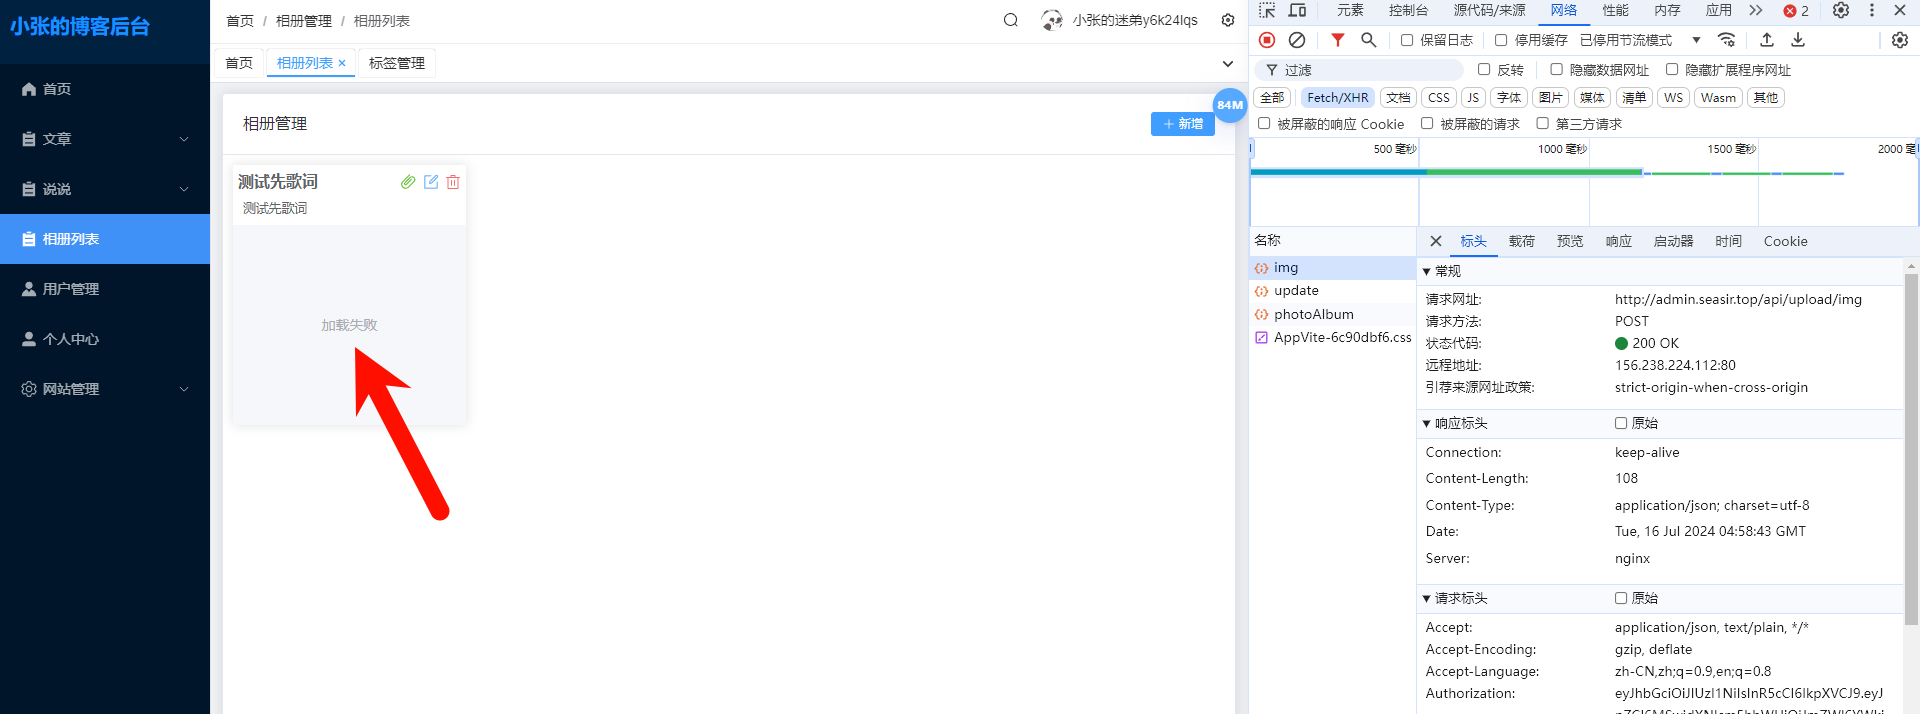Switch to 标签管理 tab
The width and height of the screenshot is (1920, 714).
pos(397,63)
